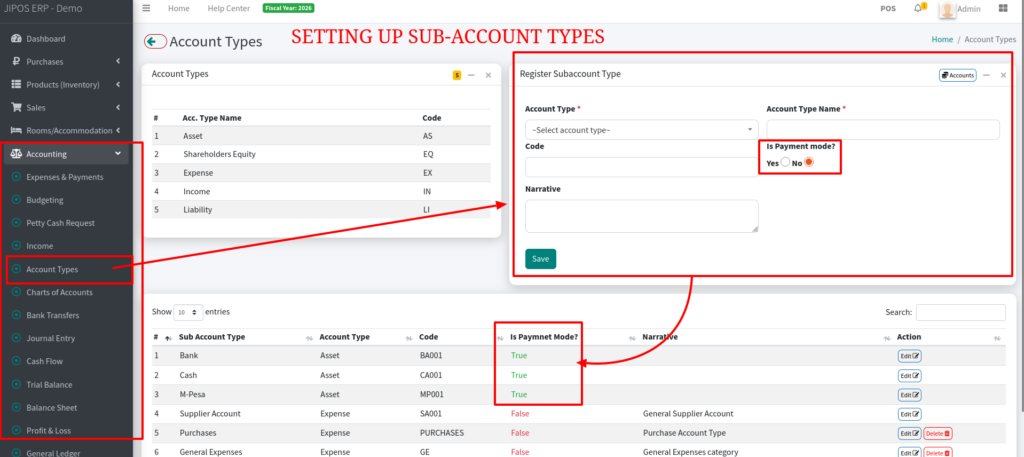Open the Help Center menu item
1024x457 pixels.
pos(229,8)
